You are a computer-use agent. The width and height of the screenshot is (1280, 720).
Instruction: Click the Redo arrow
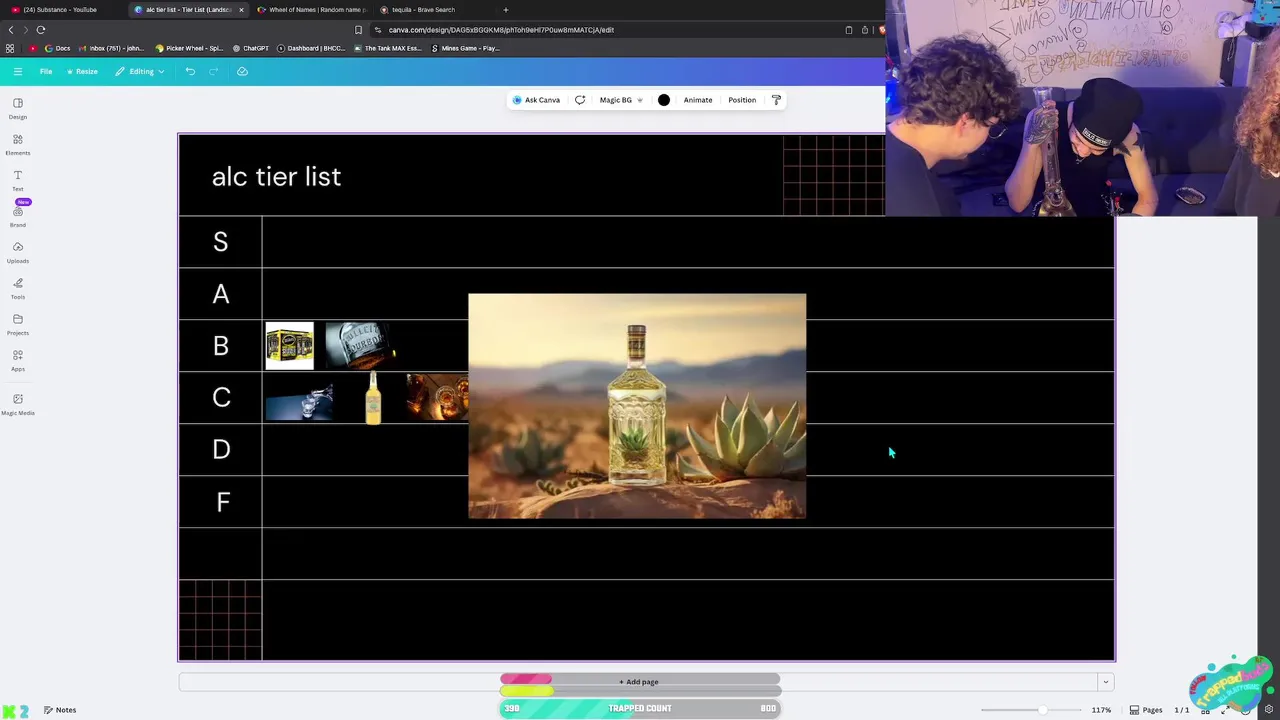214,71
